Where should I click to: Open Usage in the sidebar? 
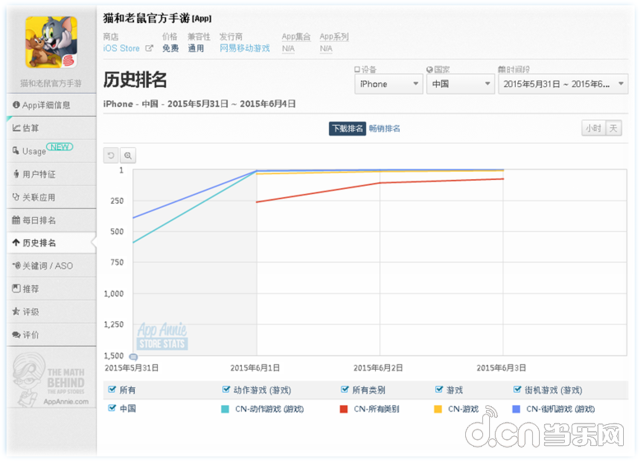(52, 151)
